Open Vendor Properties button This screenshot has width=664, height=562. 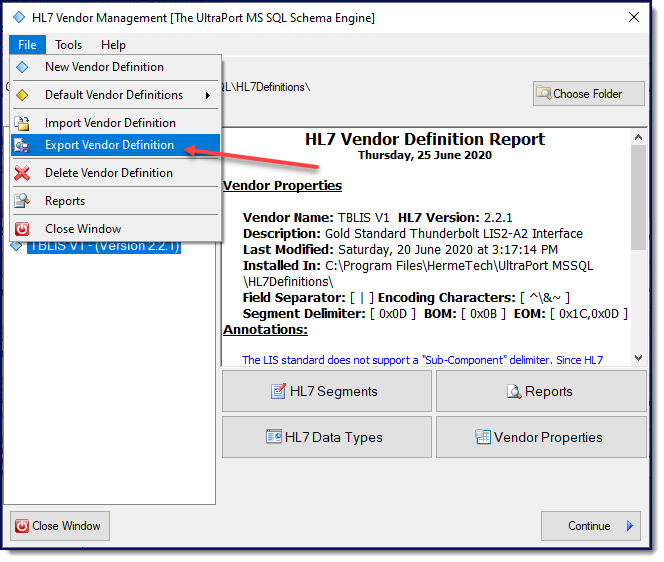coord(541,437)
